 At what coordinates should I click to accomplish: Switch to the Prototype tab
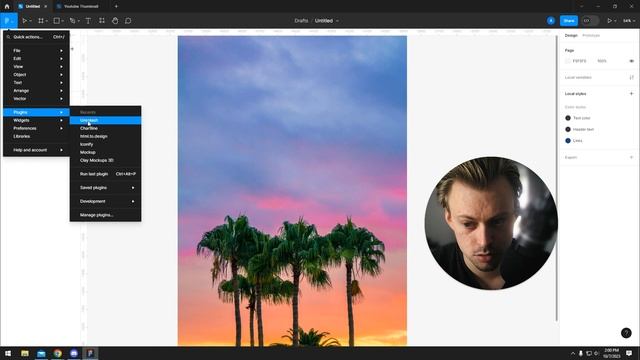591,36
